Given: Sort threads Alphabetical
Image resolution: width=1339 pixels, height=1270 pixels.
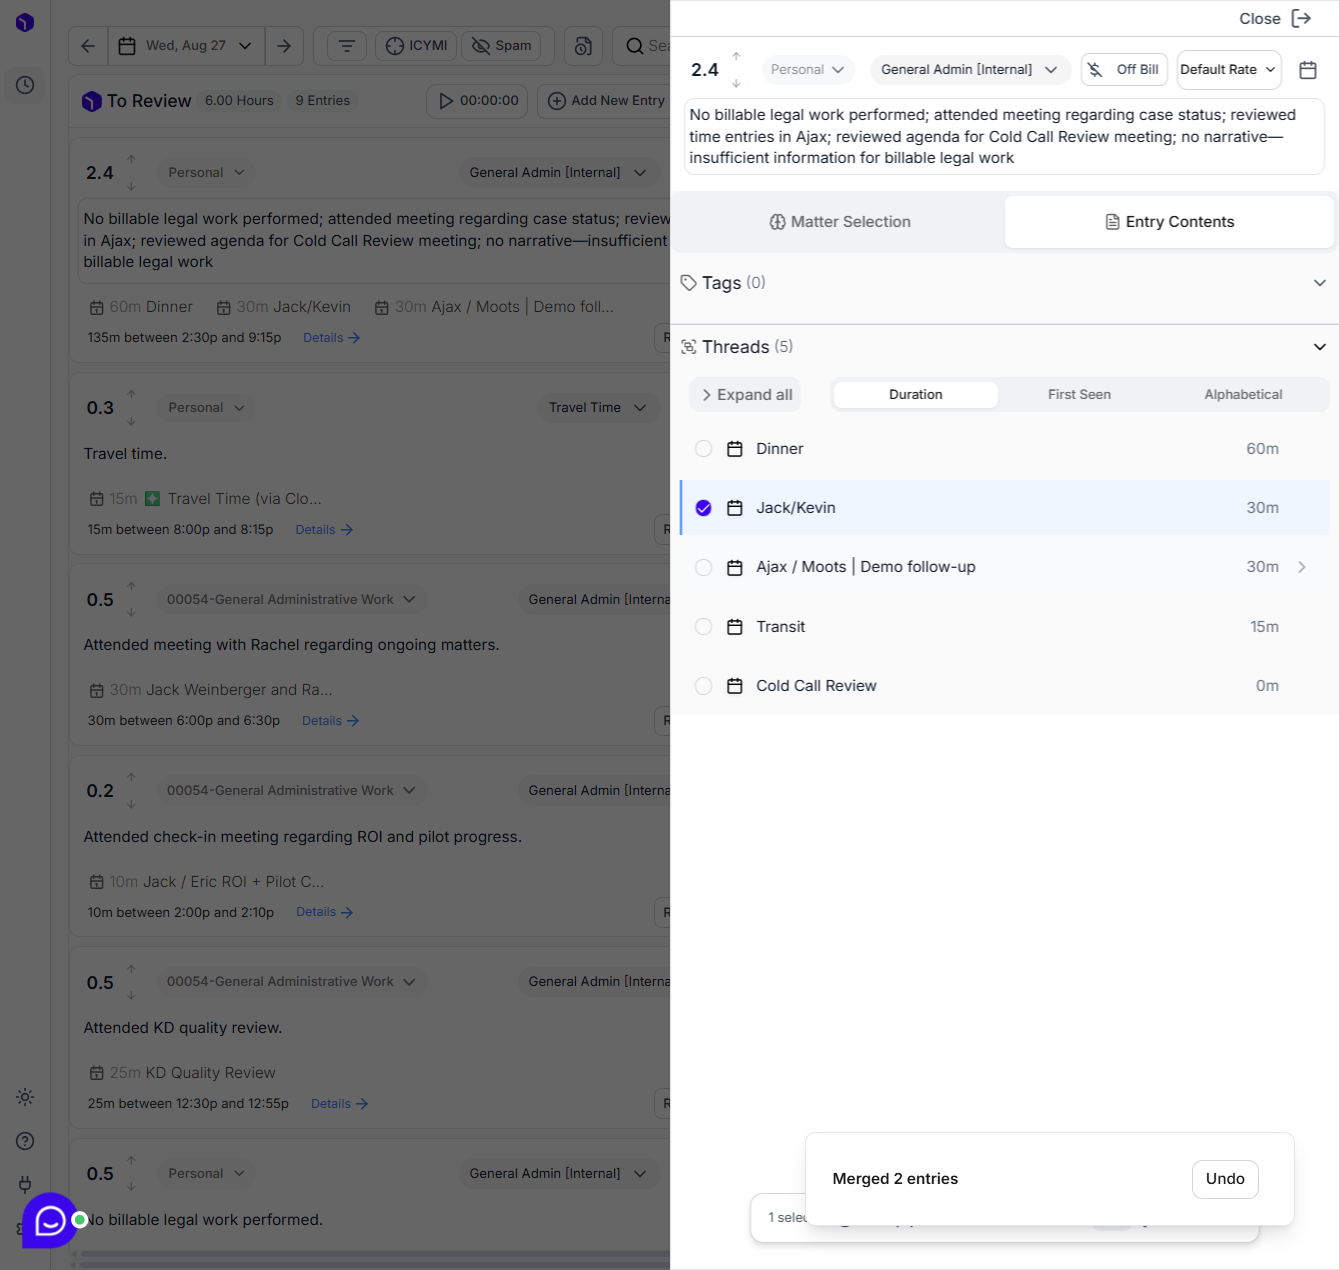Looking at the screenshot, I should click(1243, 395).
